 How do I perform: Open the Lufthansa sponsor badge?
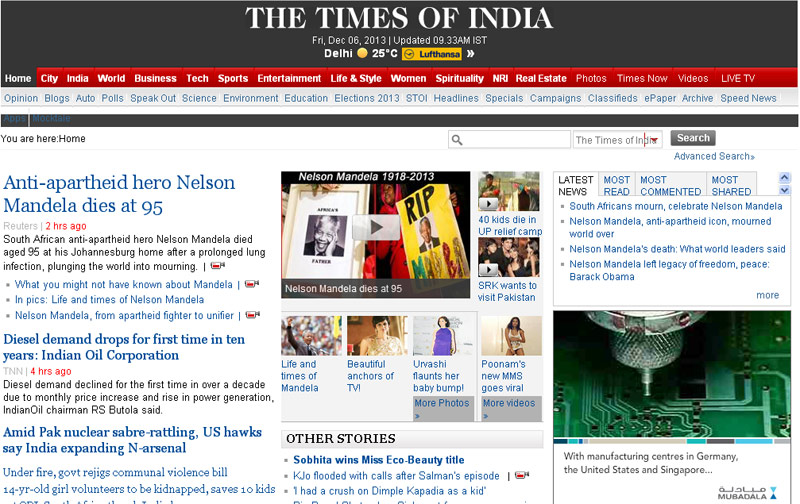point(432,54)
